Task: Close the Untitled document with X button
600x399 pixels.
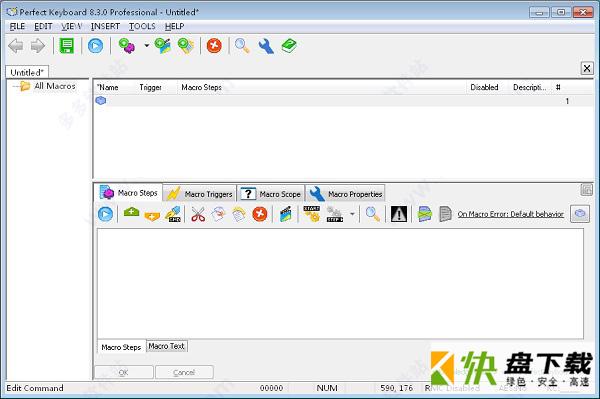Action: click(x=587, y=68)
